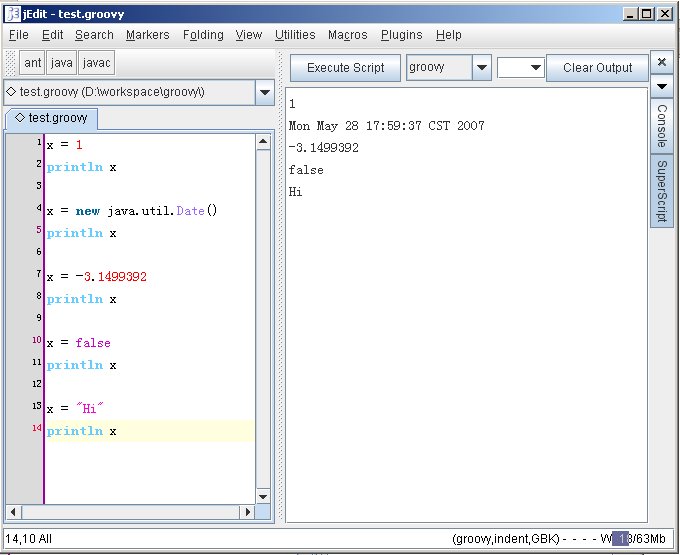Open the Search menu
680x555 pixels.
[94, 35]
